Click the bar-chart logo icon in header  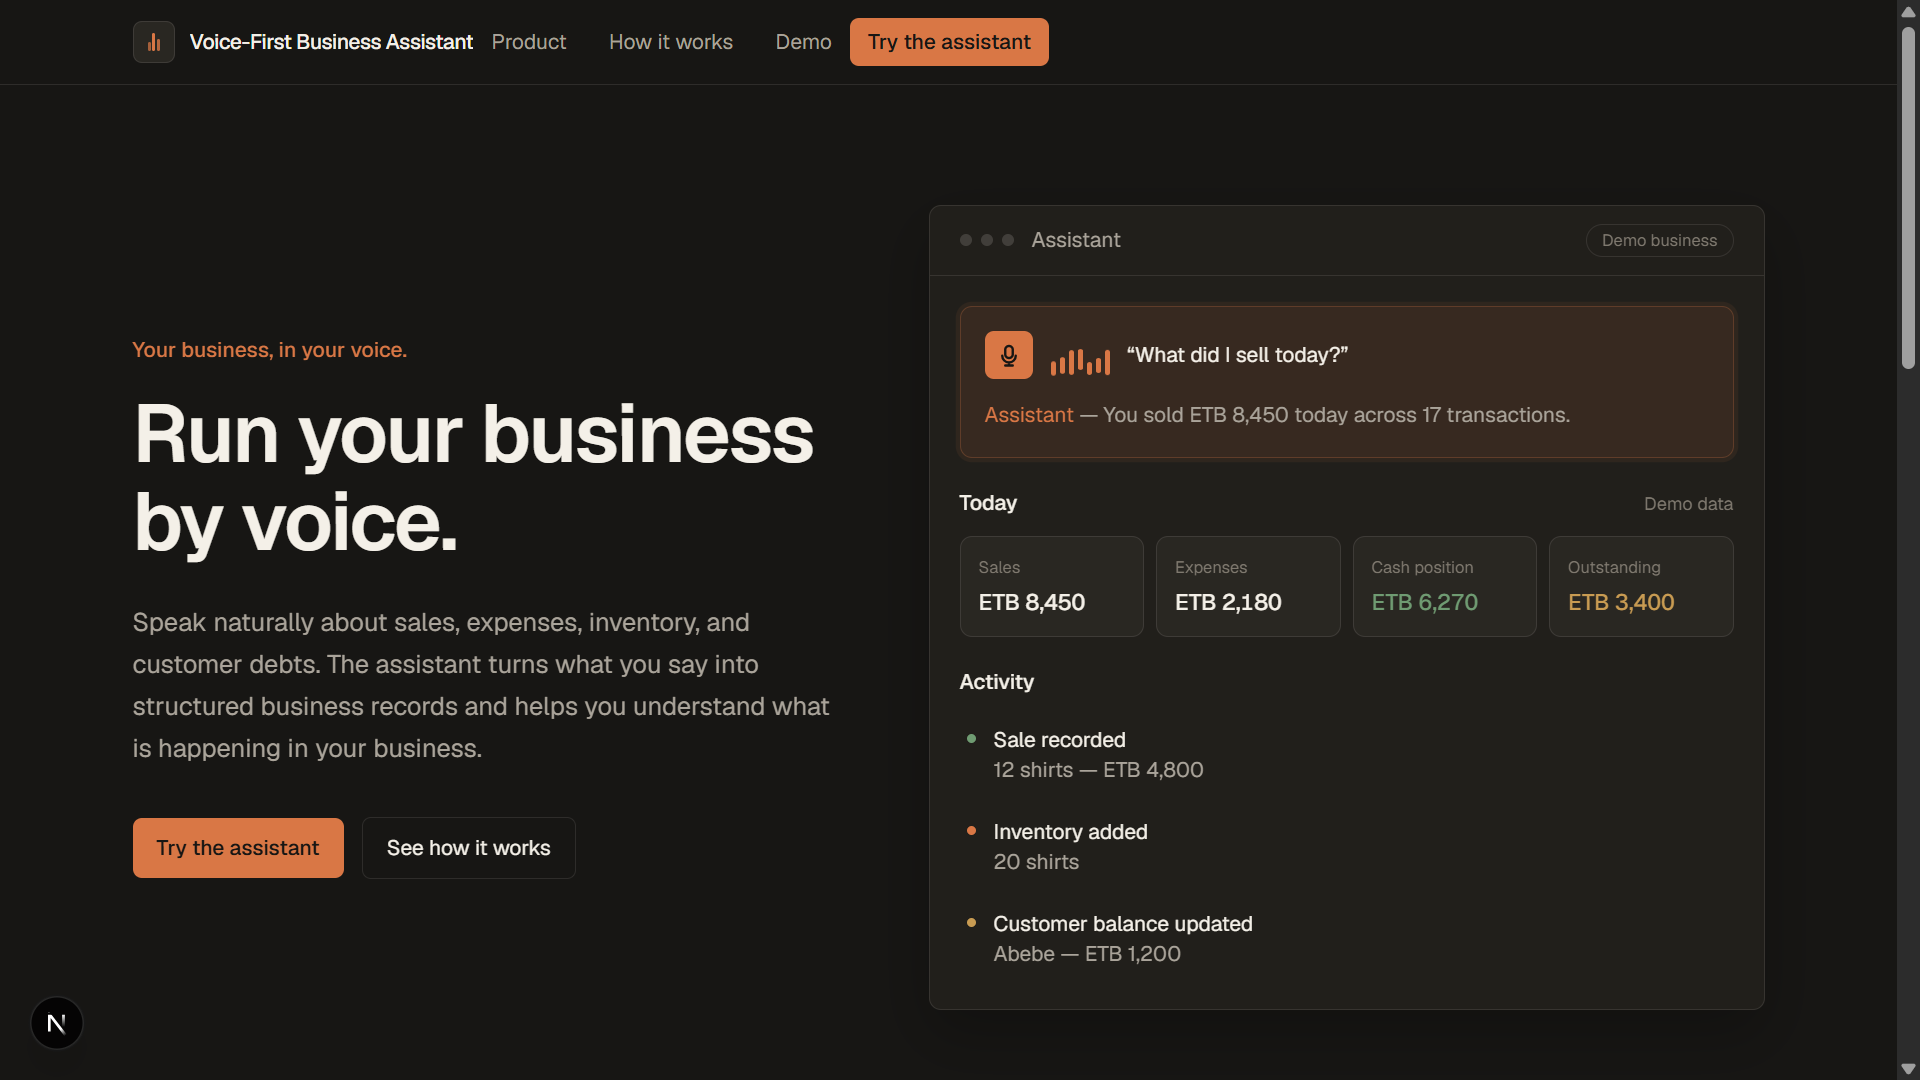tap(154, 42)
